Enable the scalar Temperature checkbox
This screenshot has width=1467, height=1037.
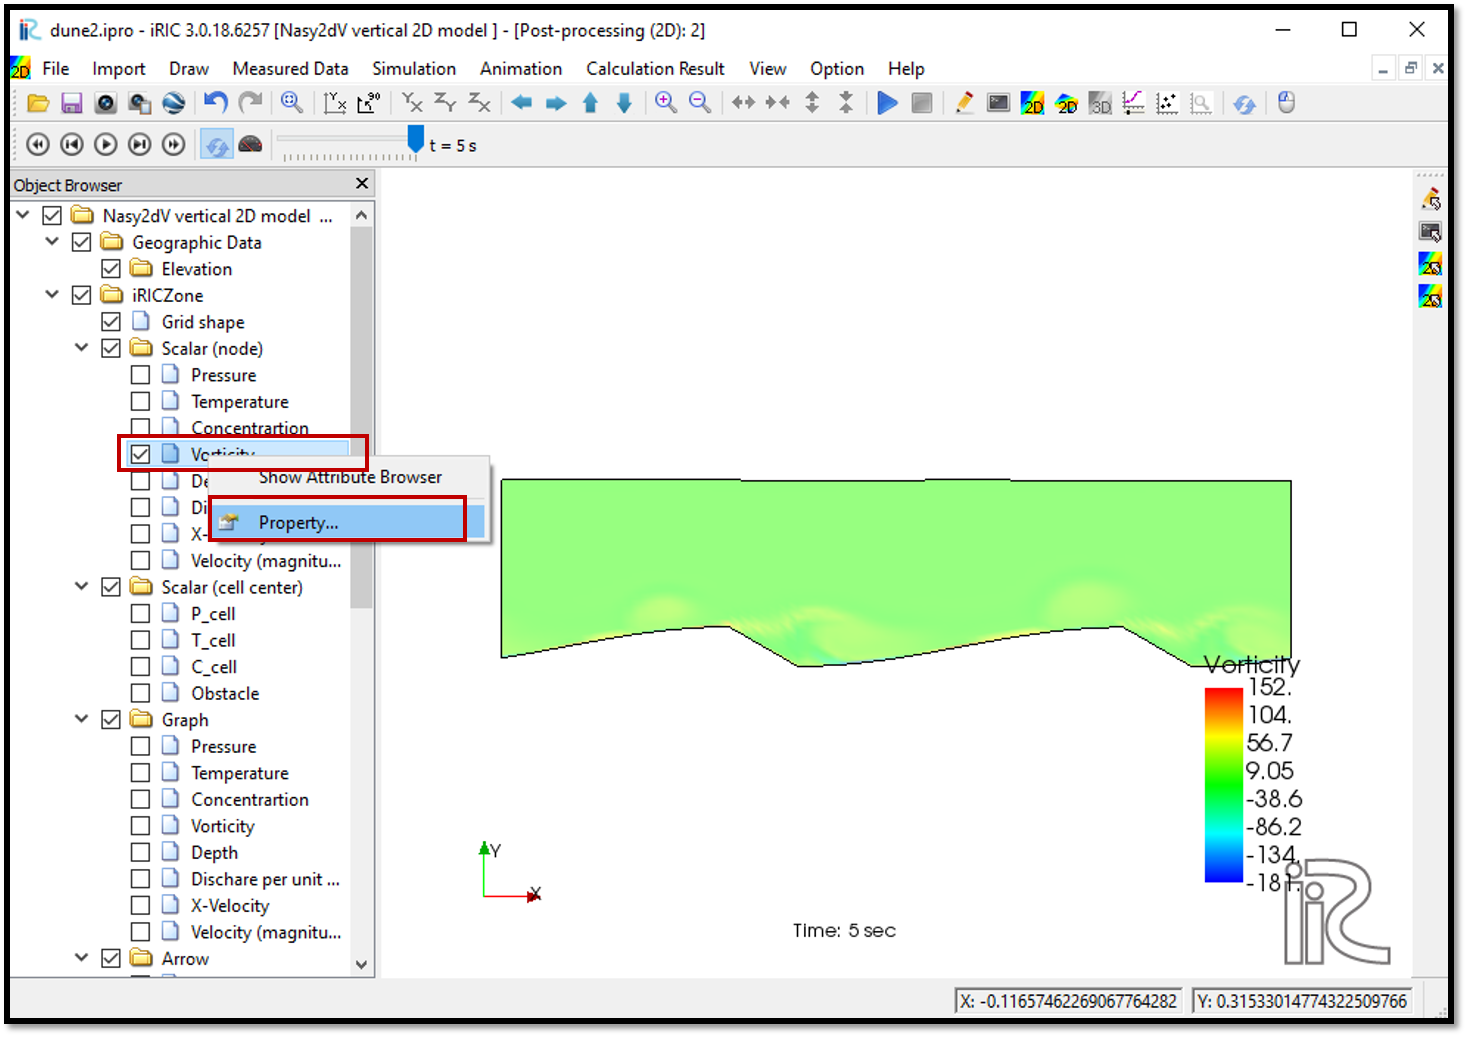pos(140,401)
